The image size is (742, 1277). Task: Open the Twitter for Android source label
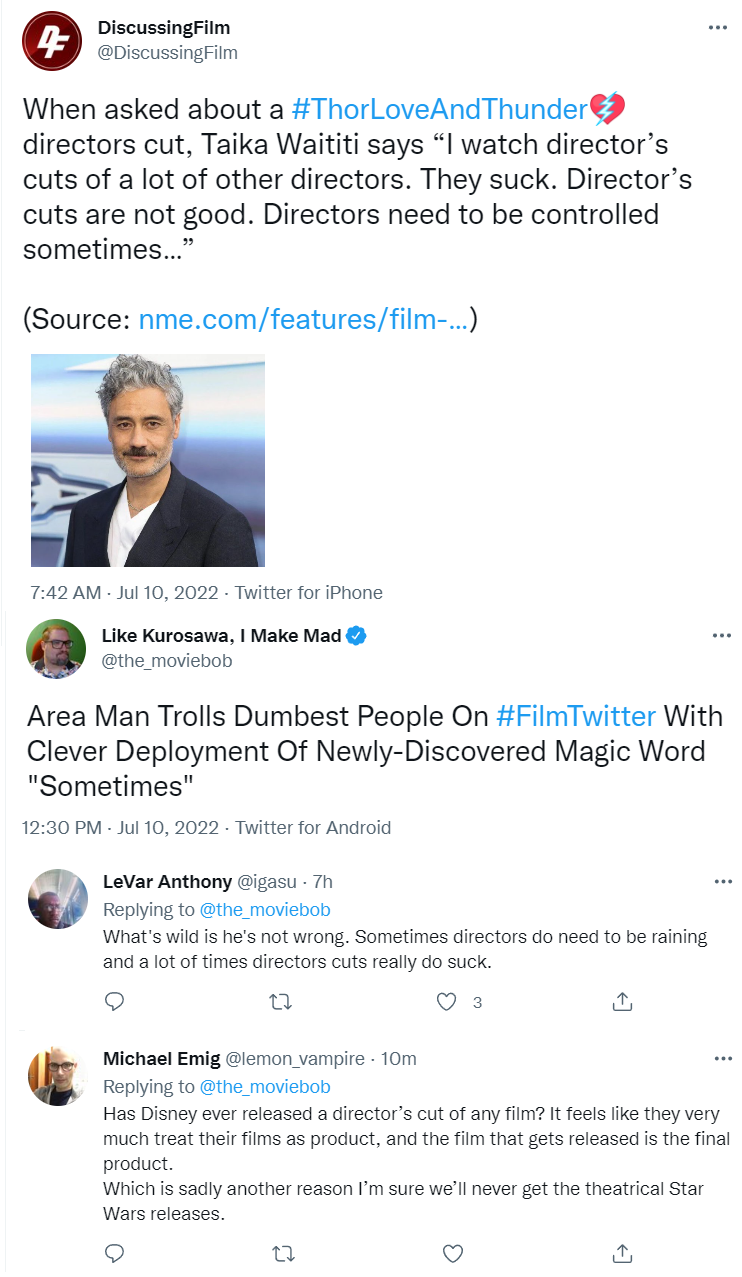click(x=312, y=828)
